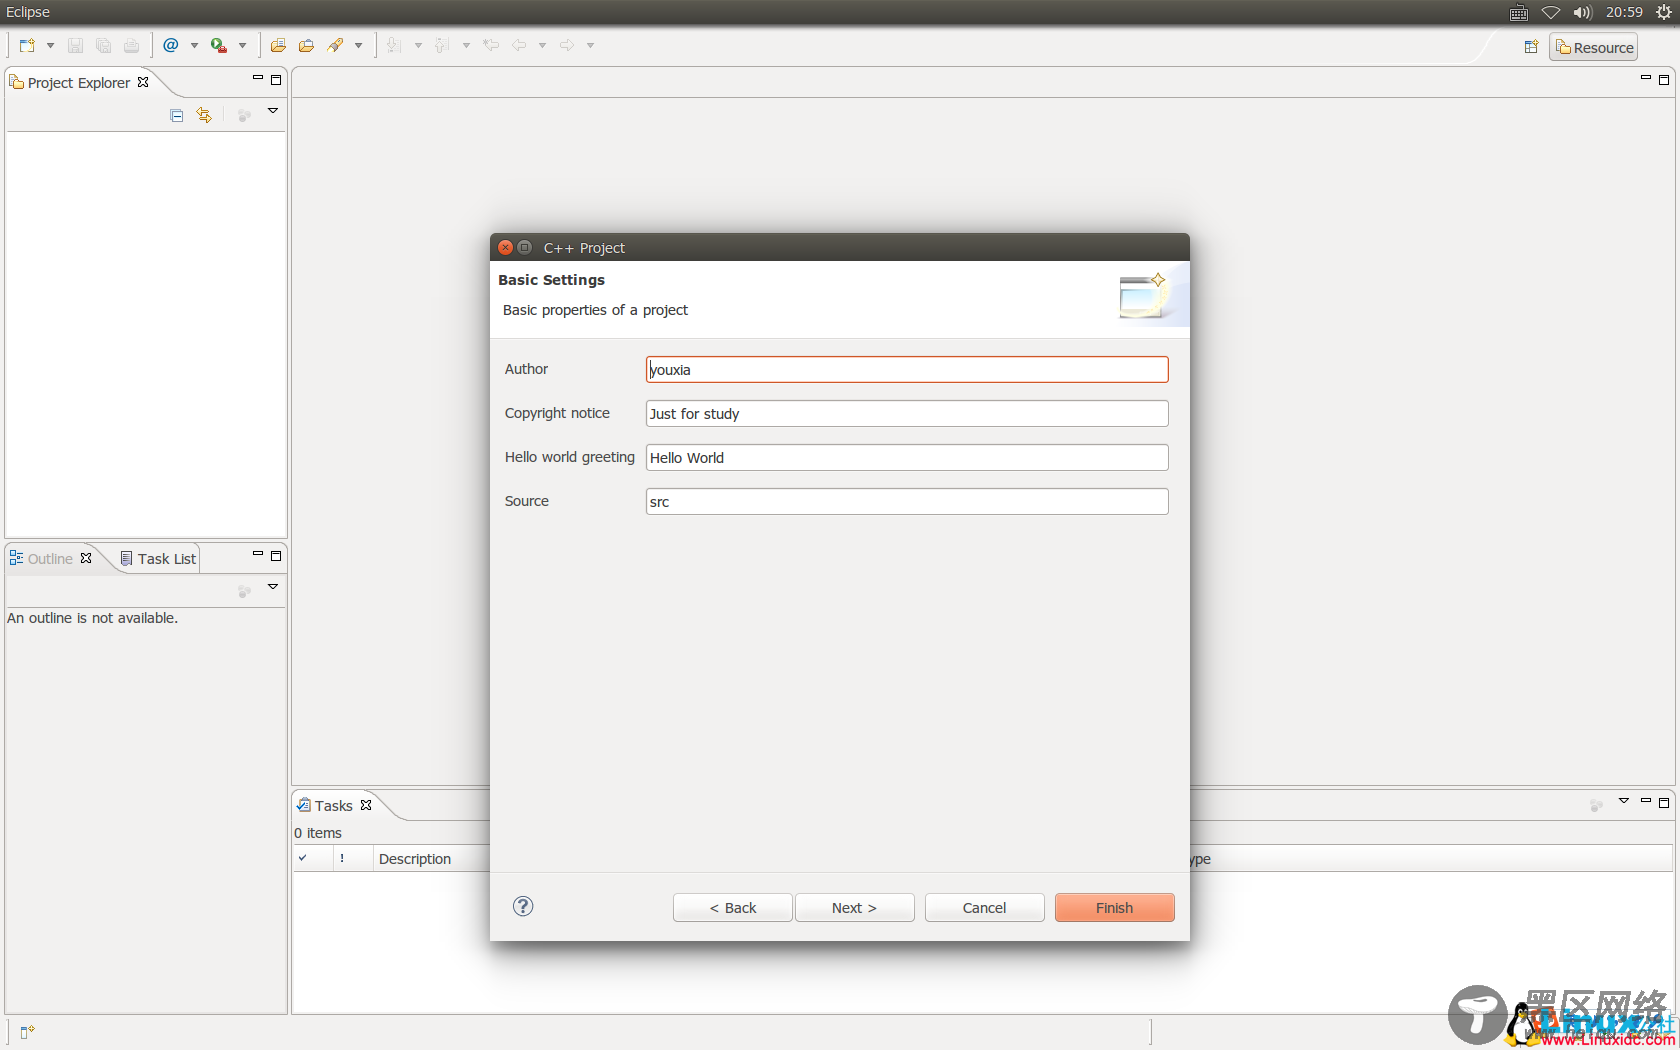
Task: Click the Run External Tools icon
Action: [x=218, y=46]
